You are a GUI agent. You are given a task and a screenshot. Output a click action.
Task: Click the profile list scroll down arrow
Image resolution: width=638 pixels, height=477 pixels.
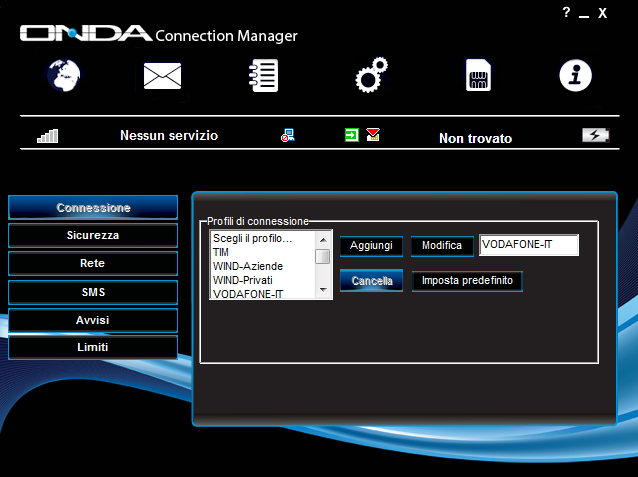323,290
